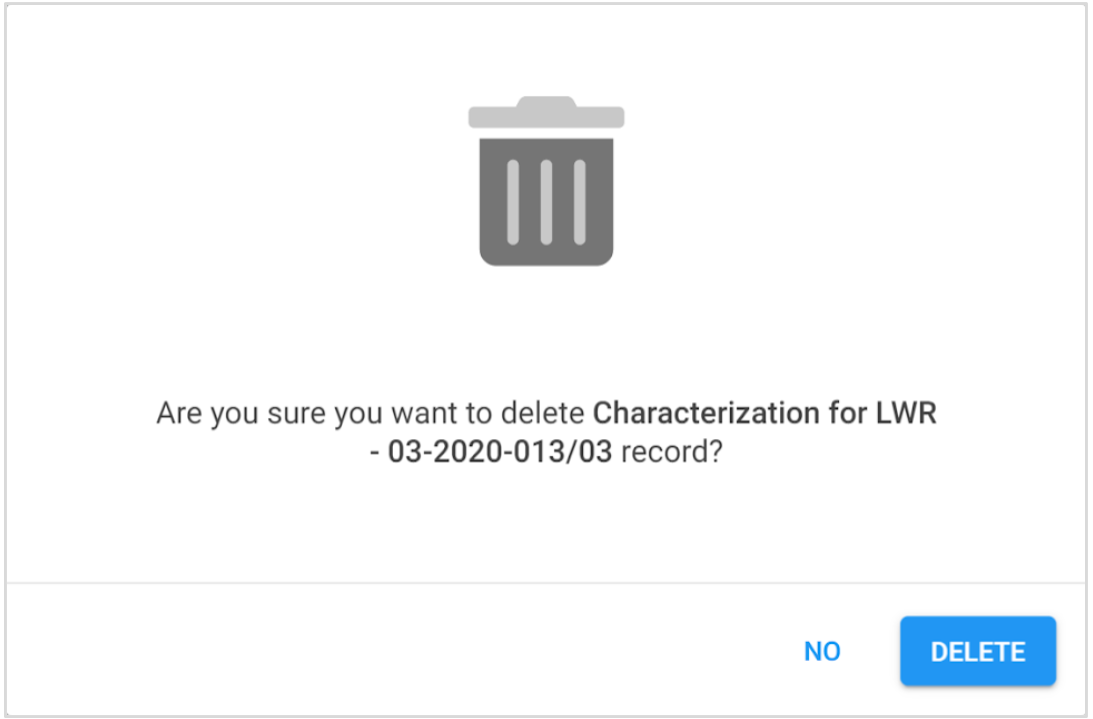Screen dimensions: 1093x719
Task: Click the word 'record?' ending the prompt
Action: [x=672, y=452]
